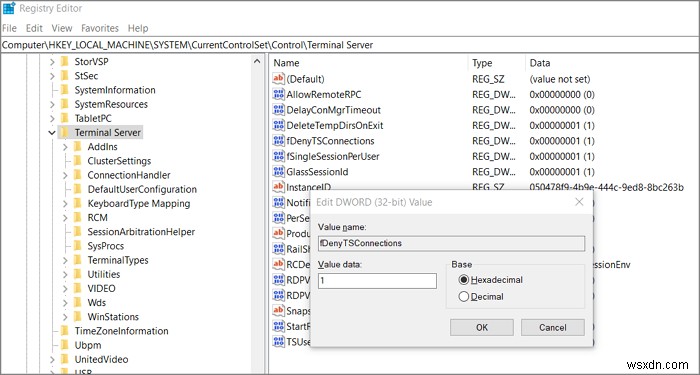This screenshot has height=375, width=700.
Task: Click the registry path address bar
Action: (x=350, y=45)
